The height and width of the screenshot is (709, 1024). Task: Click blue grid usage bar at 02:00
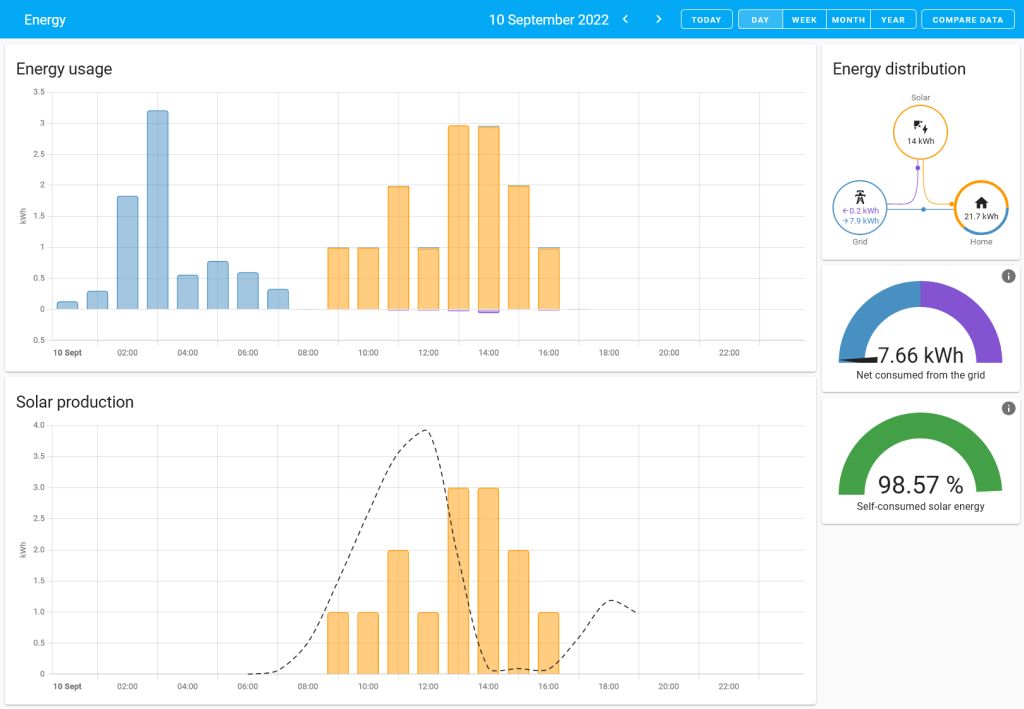pyautogui.click(x=127, y=253)
